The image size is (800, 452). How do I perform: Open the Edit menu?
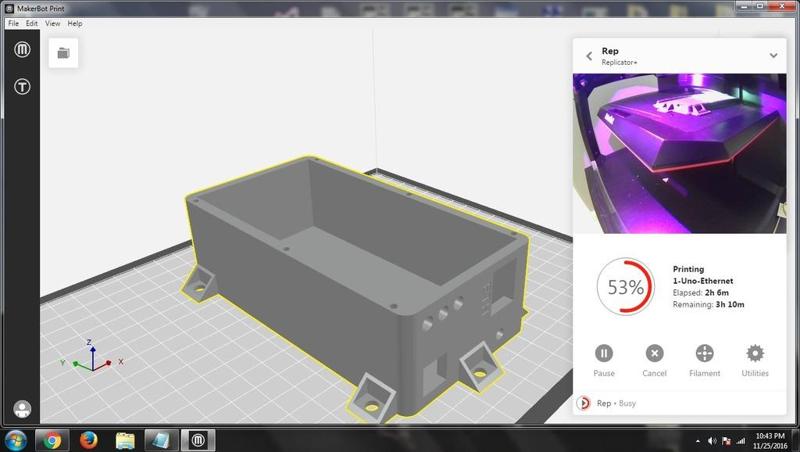coord(32,23)
